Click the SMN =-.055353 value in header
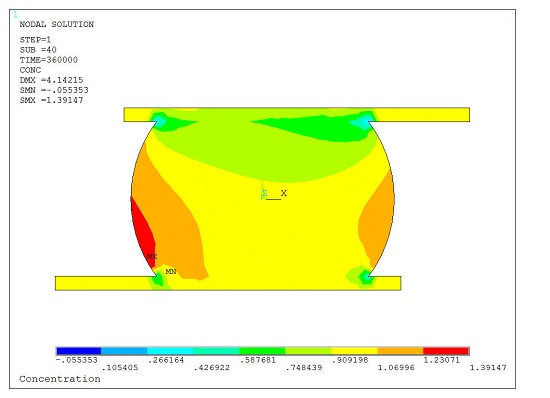This screenshot has height=398, width=550. 54,90
